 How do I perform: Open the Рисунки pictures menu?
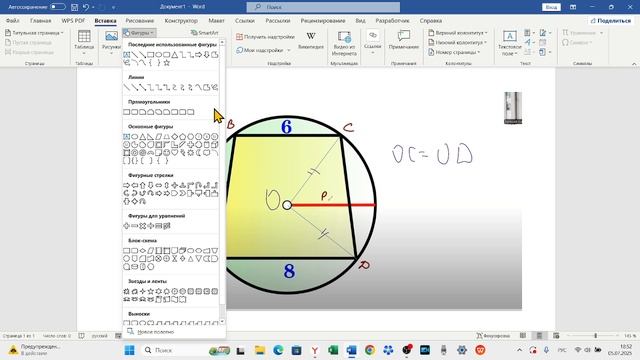click(111, 42)
